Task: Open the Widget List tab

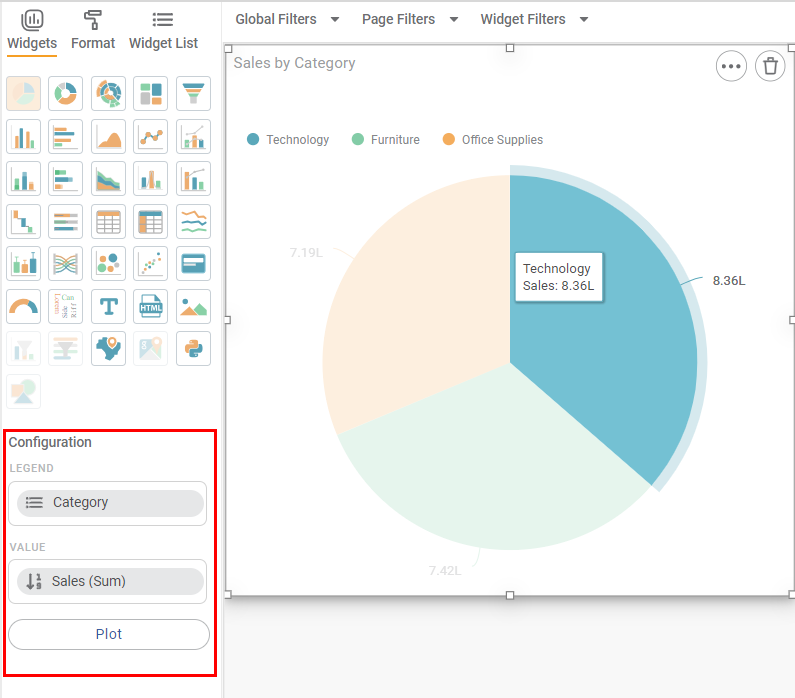Action: (x=163, y=31)
